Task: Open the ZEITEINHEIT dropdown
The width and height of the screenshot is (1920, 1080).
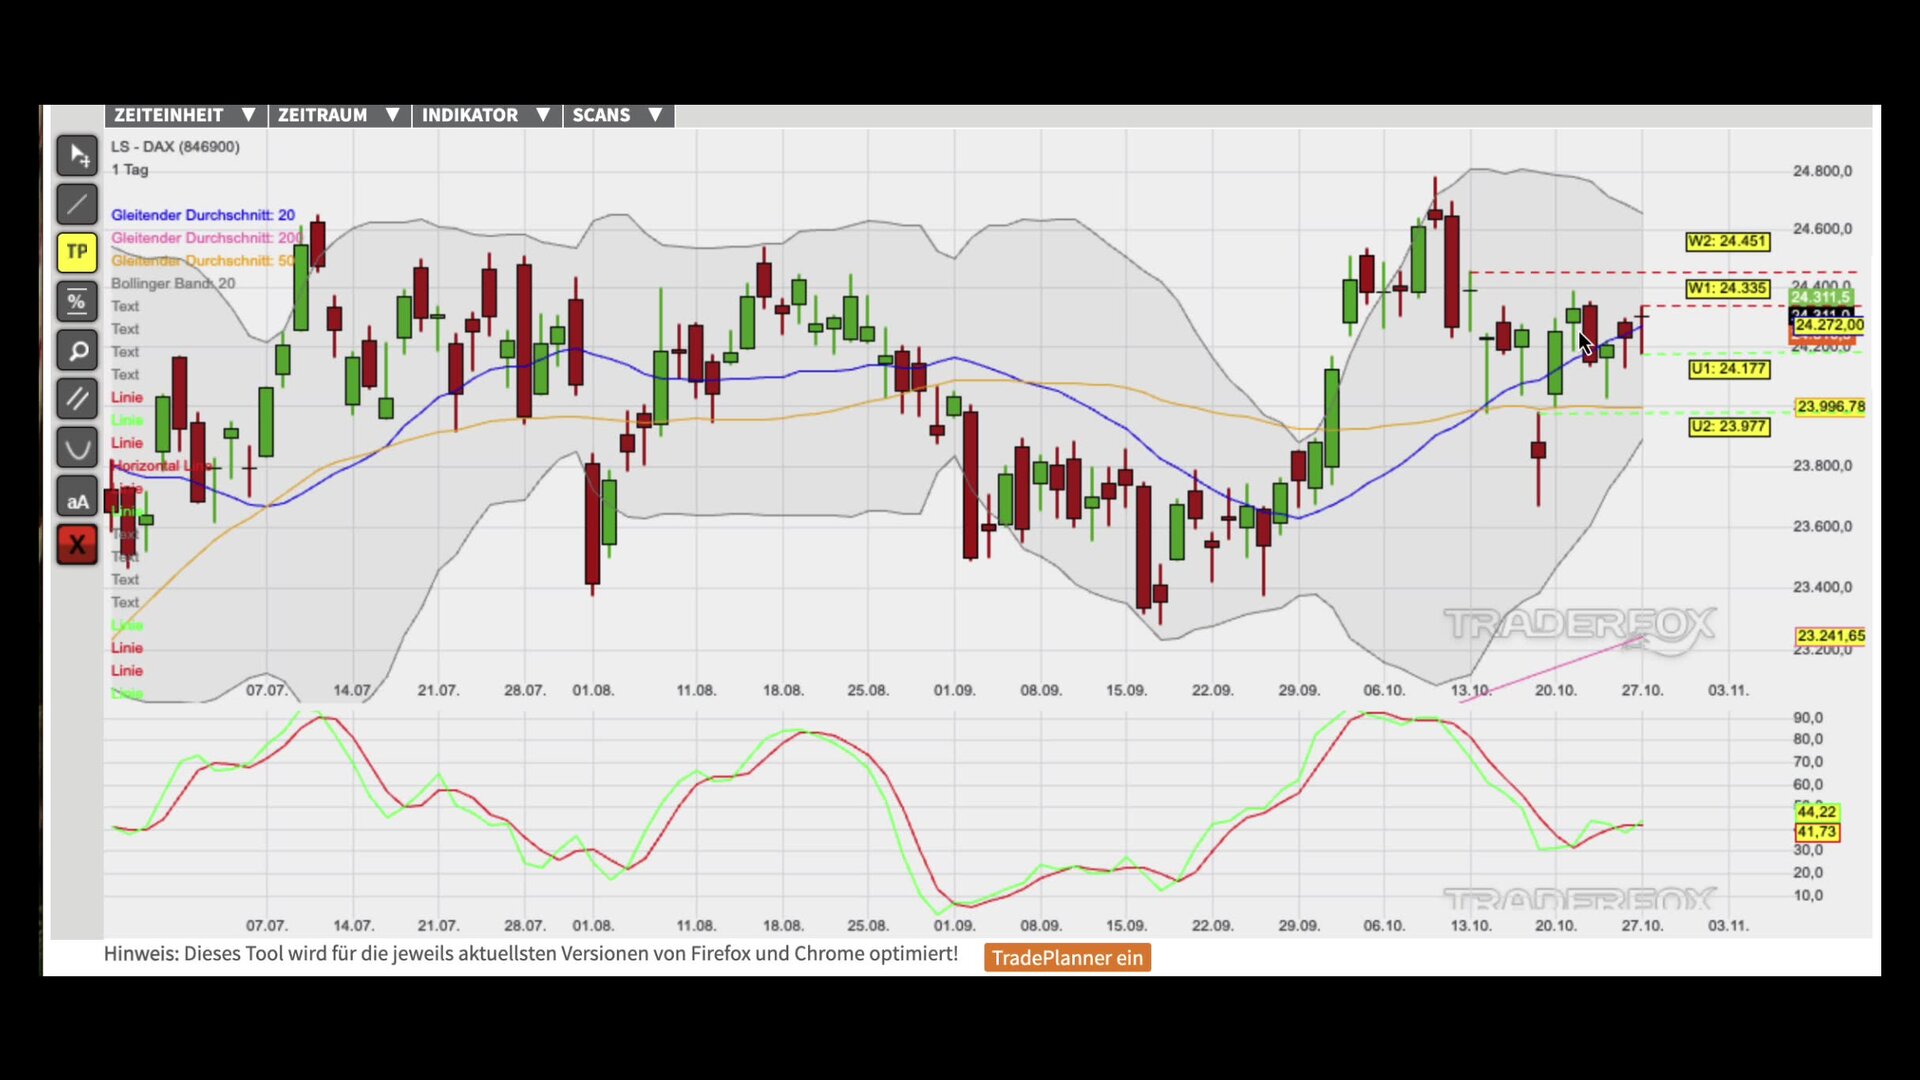Action: point(185,115)
